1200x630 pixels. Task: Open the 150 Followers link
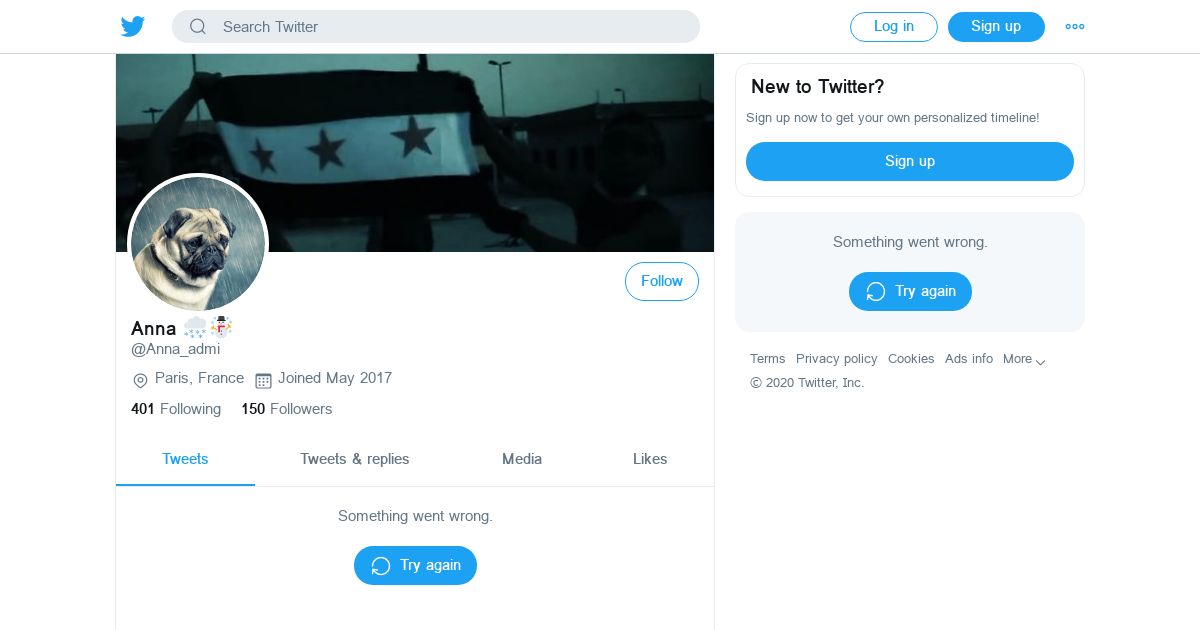pyautogui.click(x=287, y=409)
